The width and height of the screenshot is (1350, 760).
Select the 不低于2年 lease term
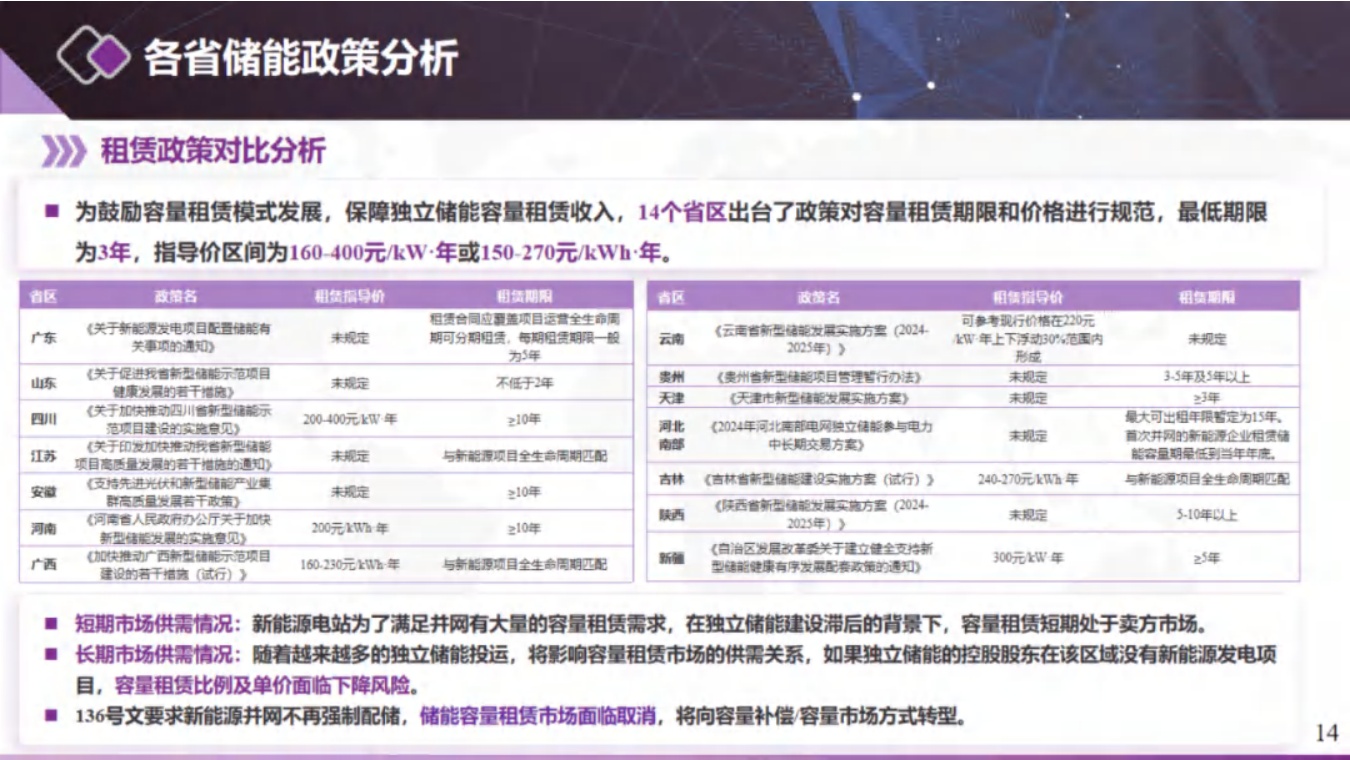pyautogui.click(x=525, y=383)
